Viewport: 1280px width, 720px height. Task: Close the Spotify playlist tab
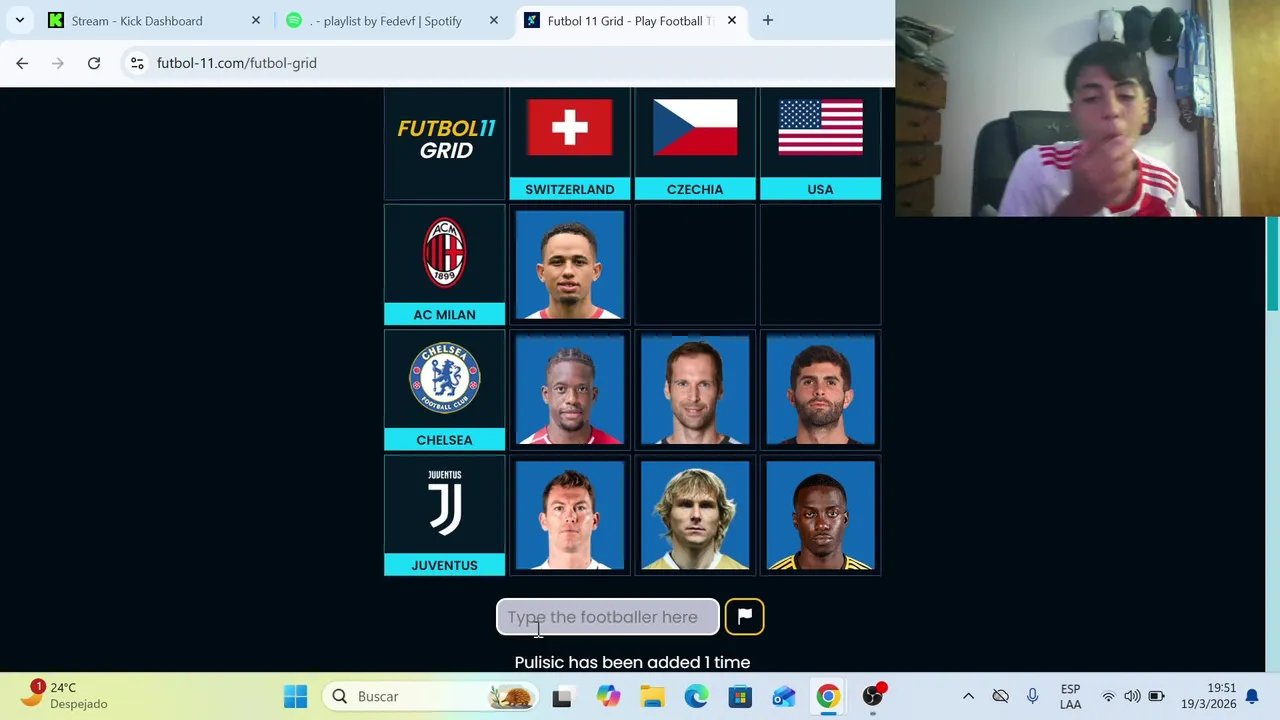pyautogui.click(x=493, y=21)
